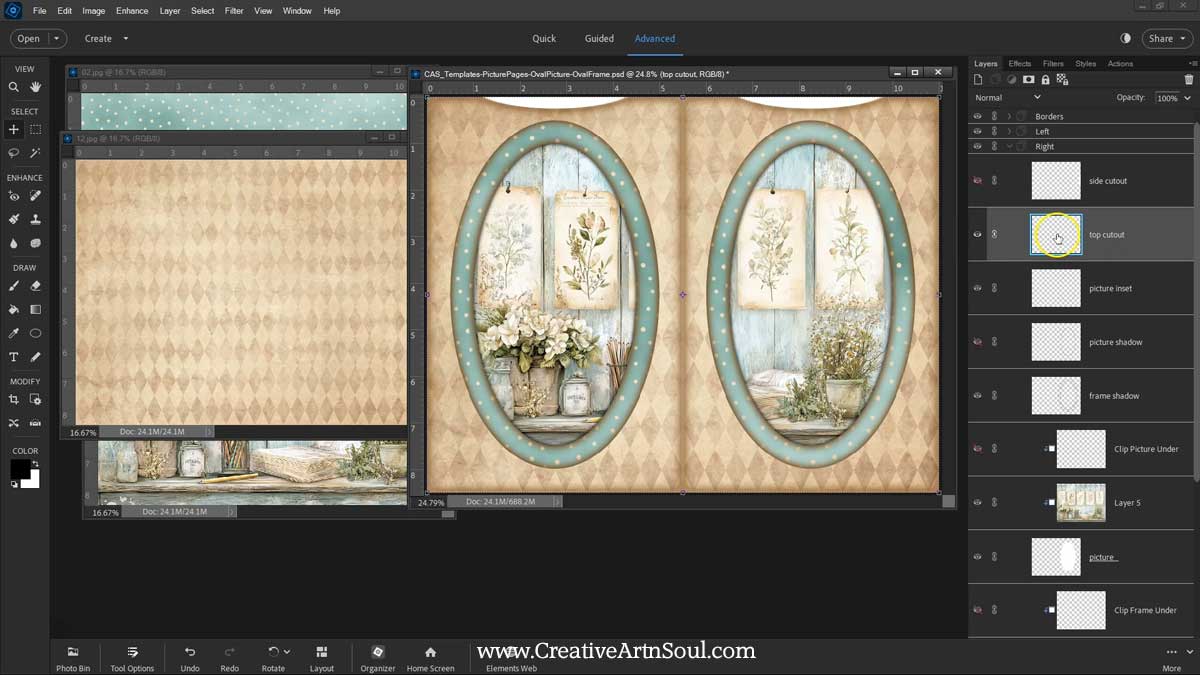Expand the Open button dropdown arrow

tap(55, 39)
